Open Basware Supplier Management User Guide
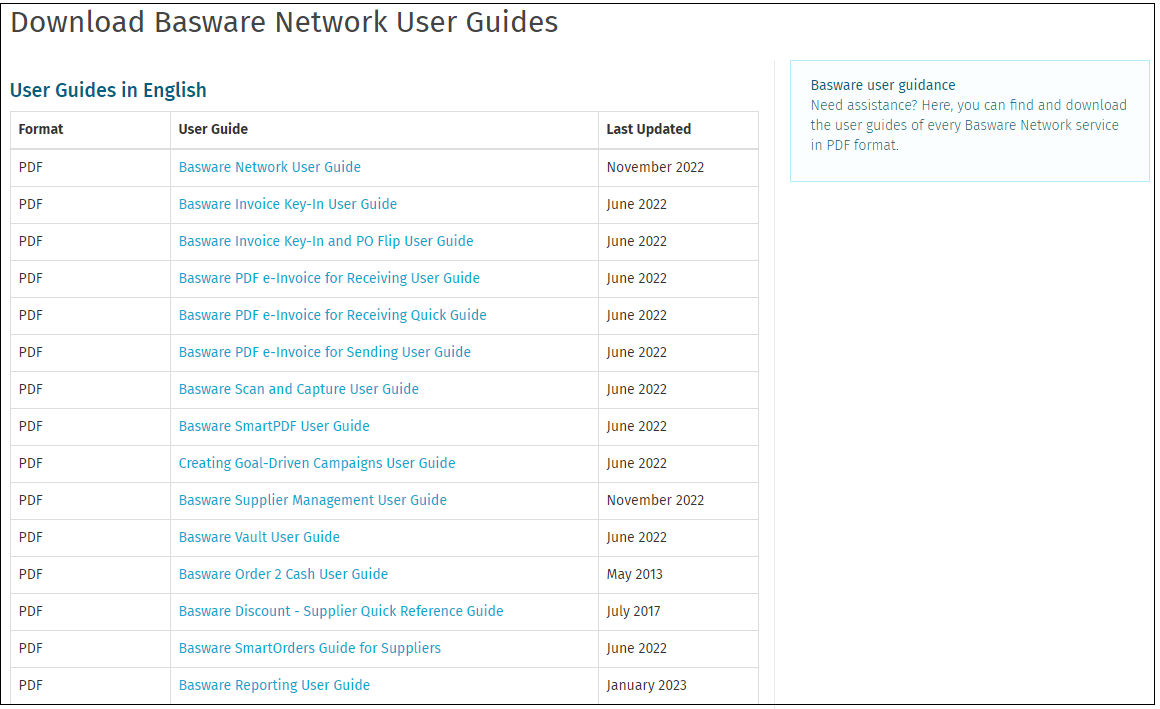This screenshot has height=709, width=1160. tap(312, 500)
